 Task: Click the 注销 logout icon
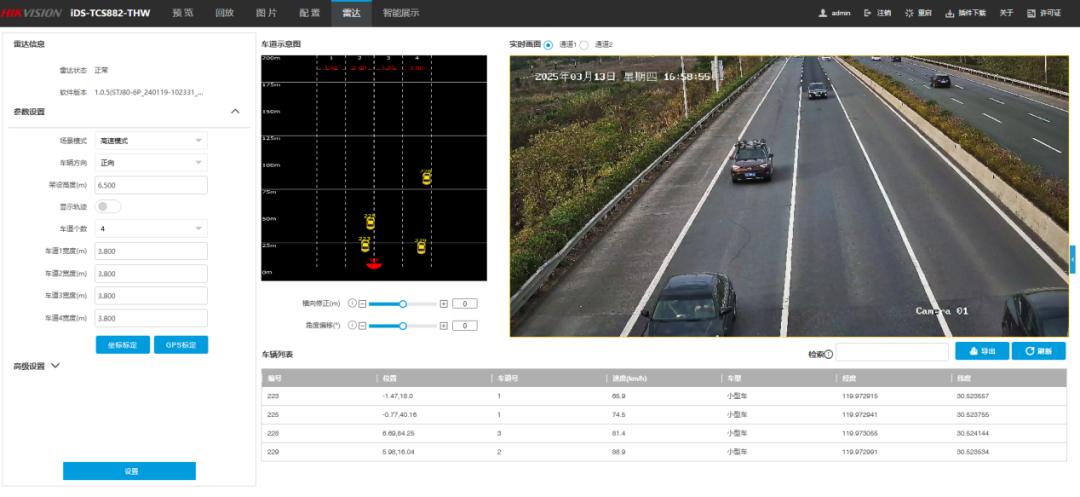pyautogui.click(x=868, y=13)
